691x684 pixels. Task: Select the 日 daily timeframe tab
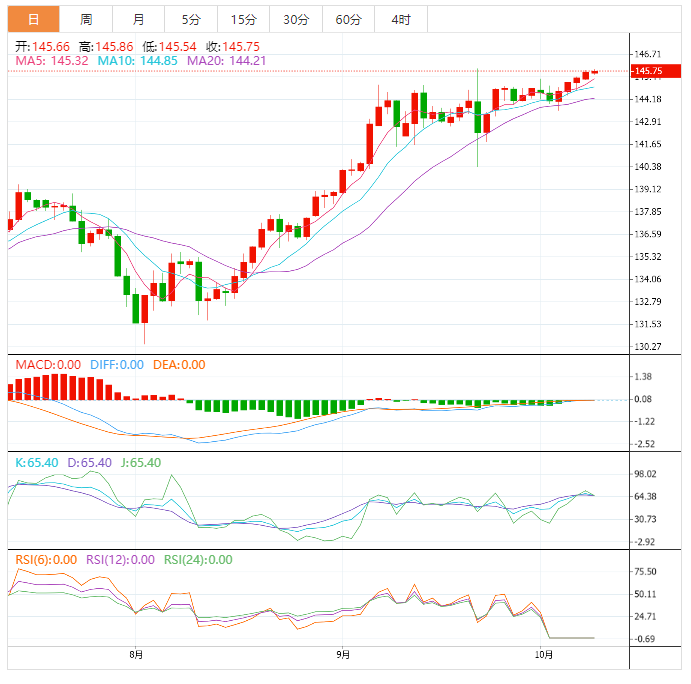[33, 19]
